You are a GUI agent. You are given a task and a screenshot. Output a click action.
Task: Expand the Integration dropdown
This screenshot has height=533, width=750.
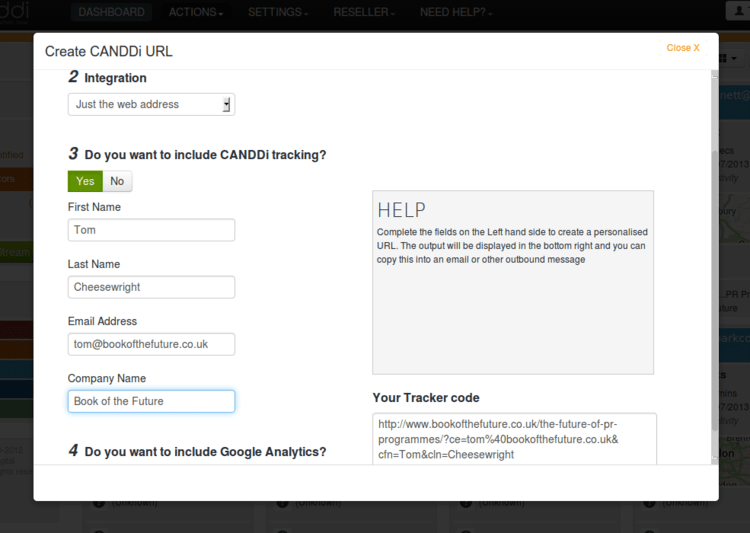click(x=151, y=104)
